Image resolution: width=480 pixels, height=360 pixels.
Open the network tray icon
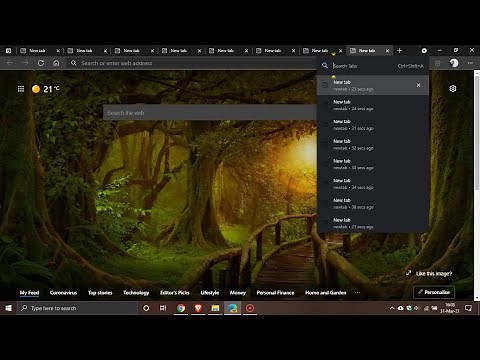click(426, 308)
